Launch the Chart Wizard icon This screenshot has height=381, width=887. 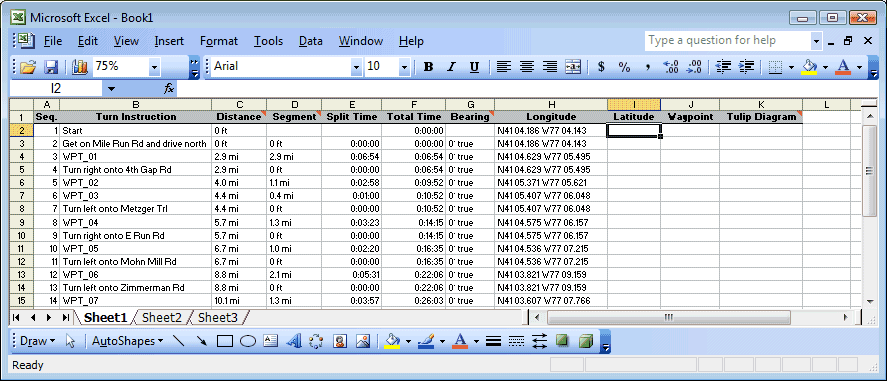[80, 67]
